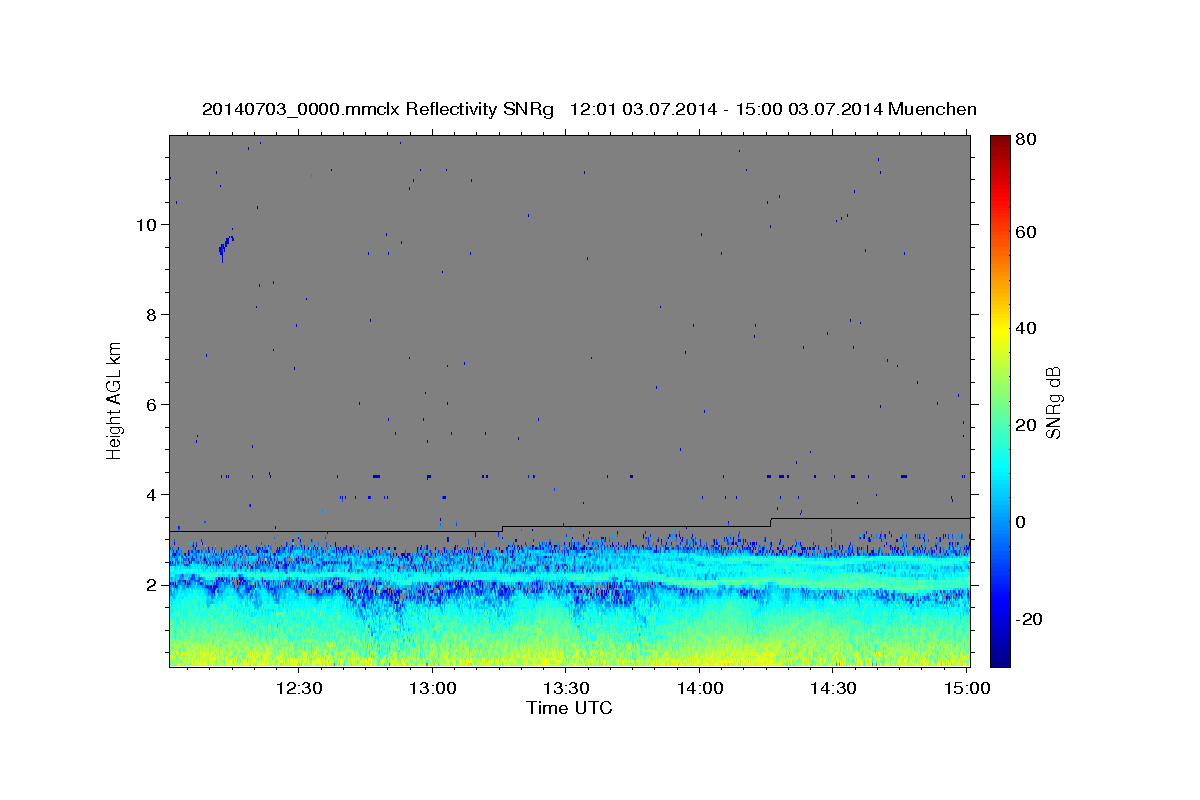Click the 14:00 time tick label
Viewport: 1200px width, 800px height.
(700, 688)
